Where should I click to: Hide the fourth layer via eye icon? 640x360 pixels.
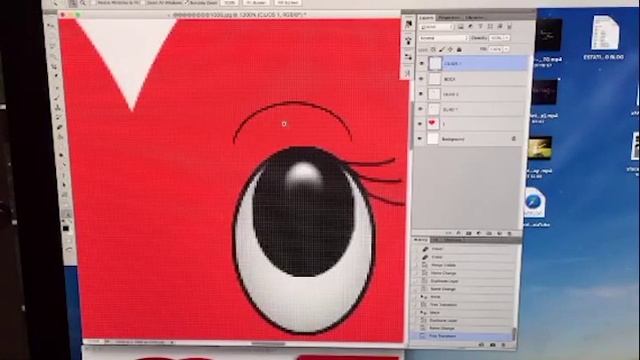(x=420, y=109)
